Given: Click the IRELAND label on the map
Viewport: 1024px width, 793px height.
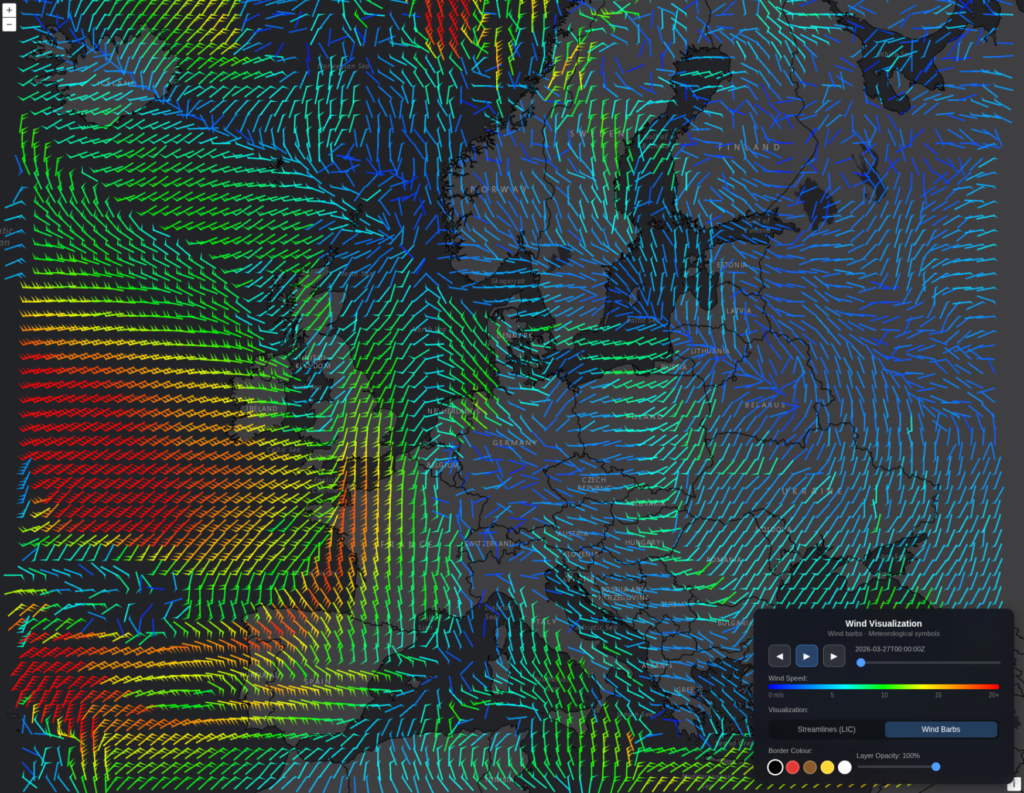Looking at the screenshot, I should coord(262,409).
